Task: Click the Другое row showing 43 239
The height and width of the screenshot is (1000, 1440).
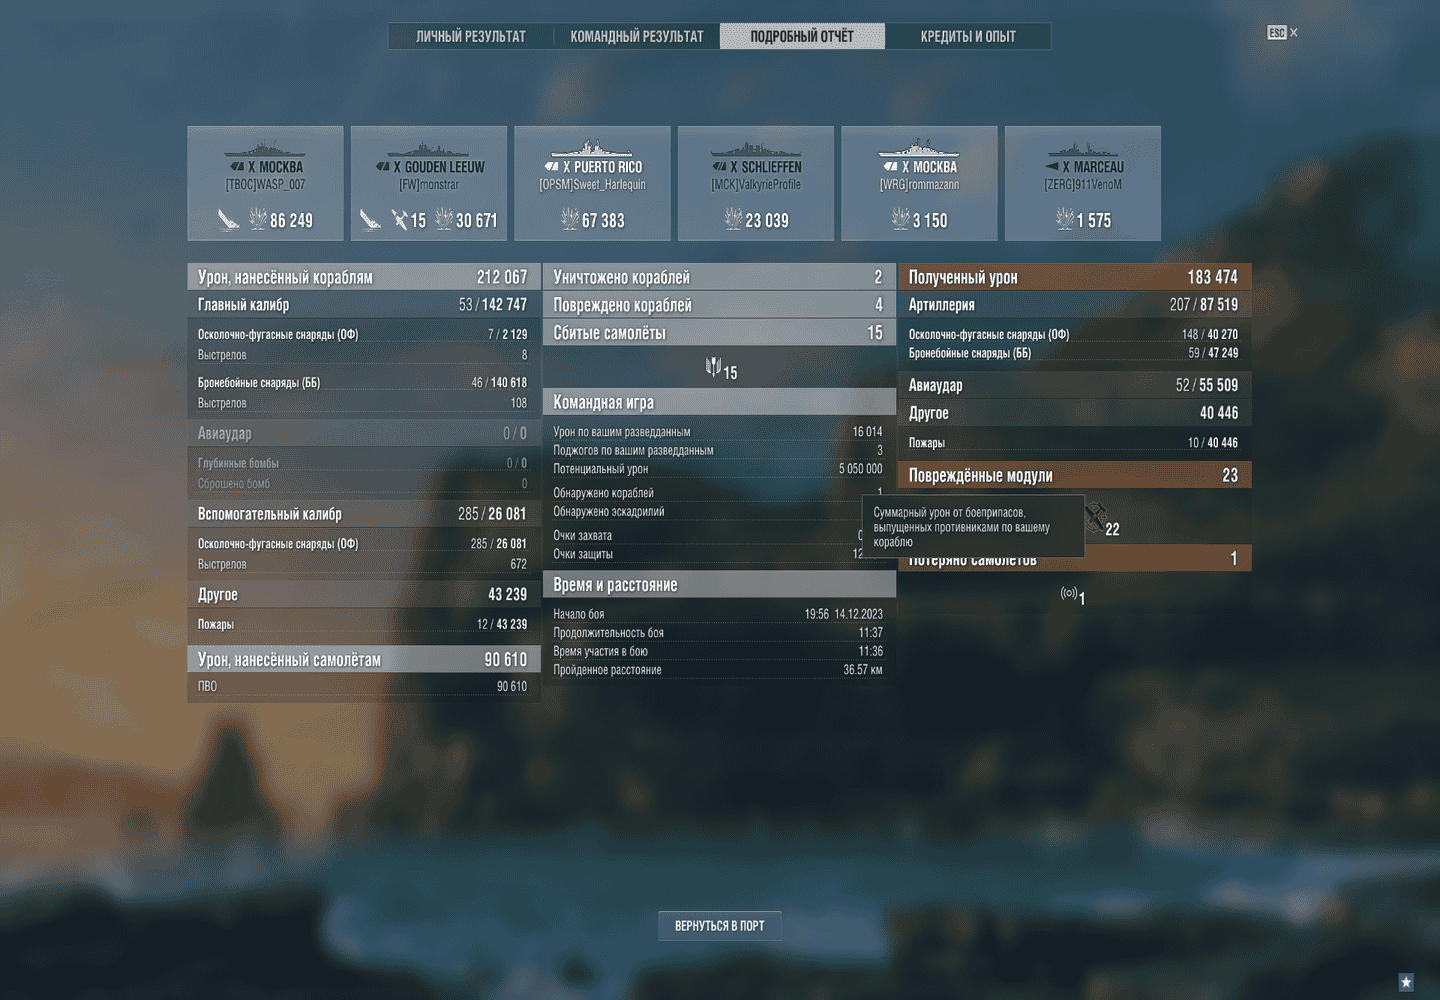Action: coord(364,594)
